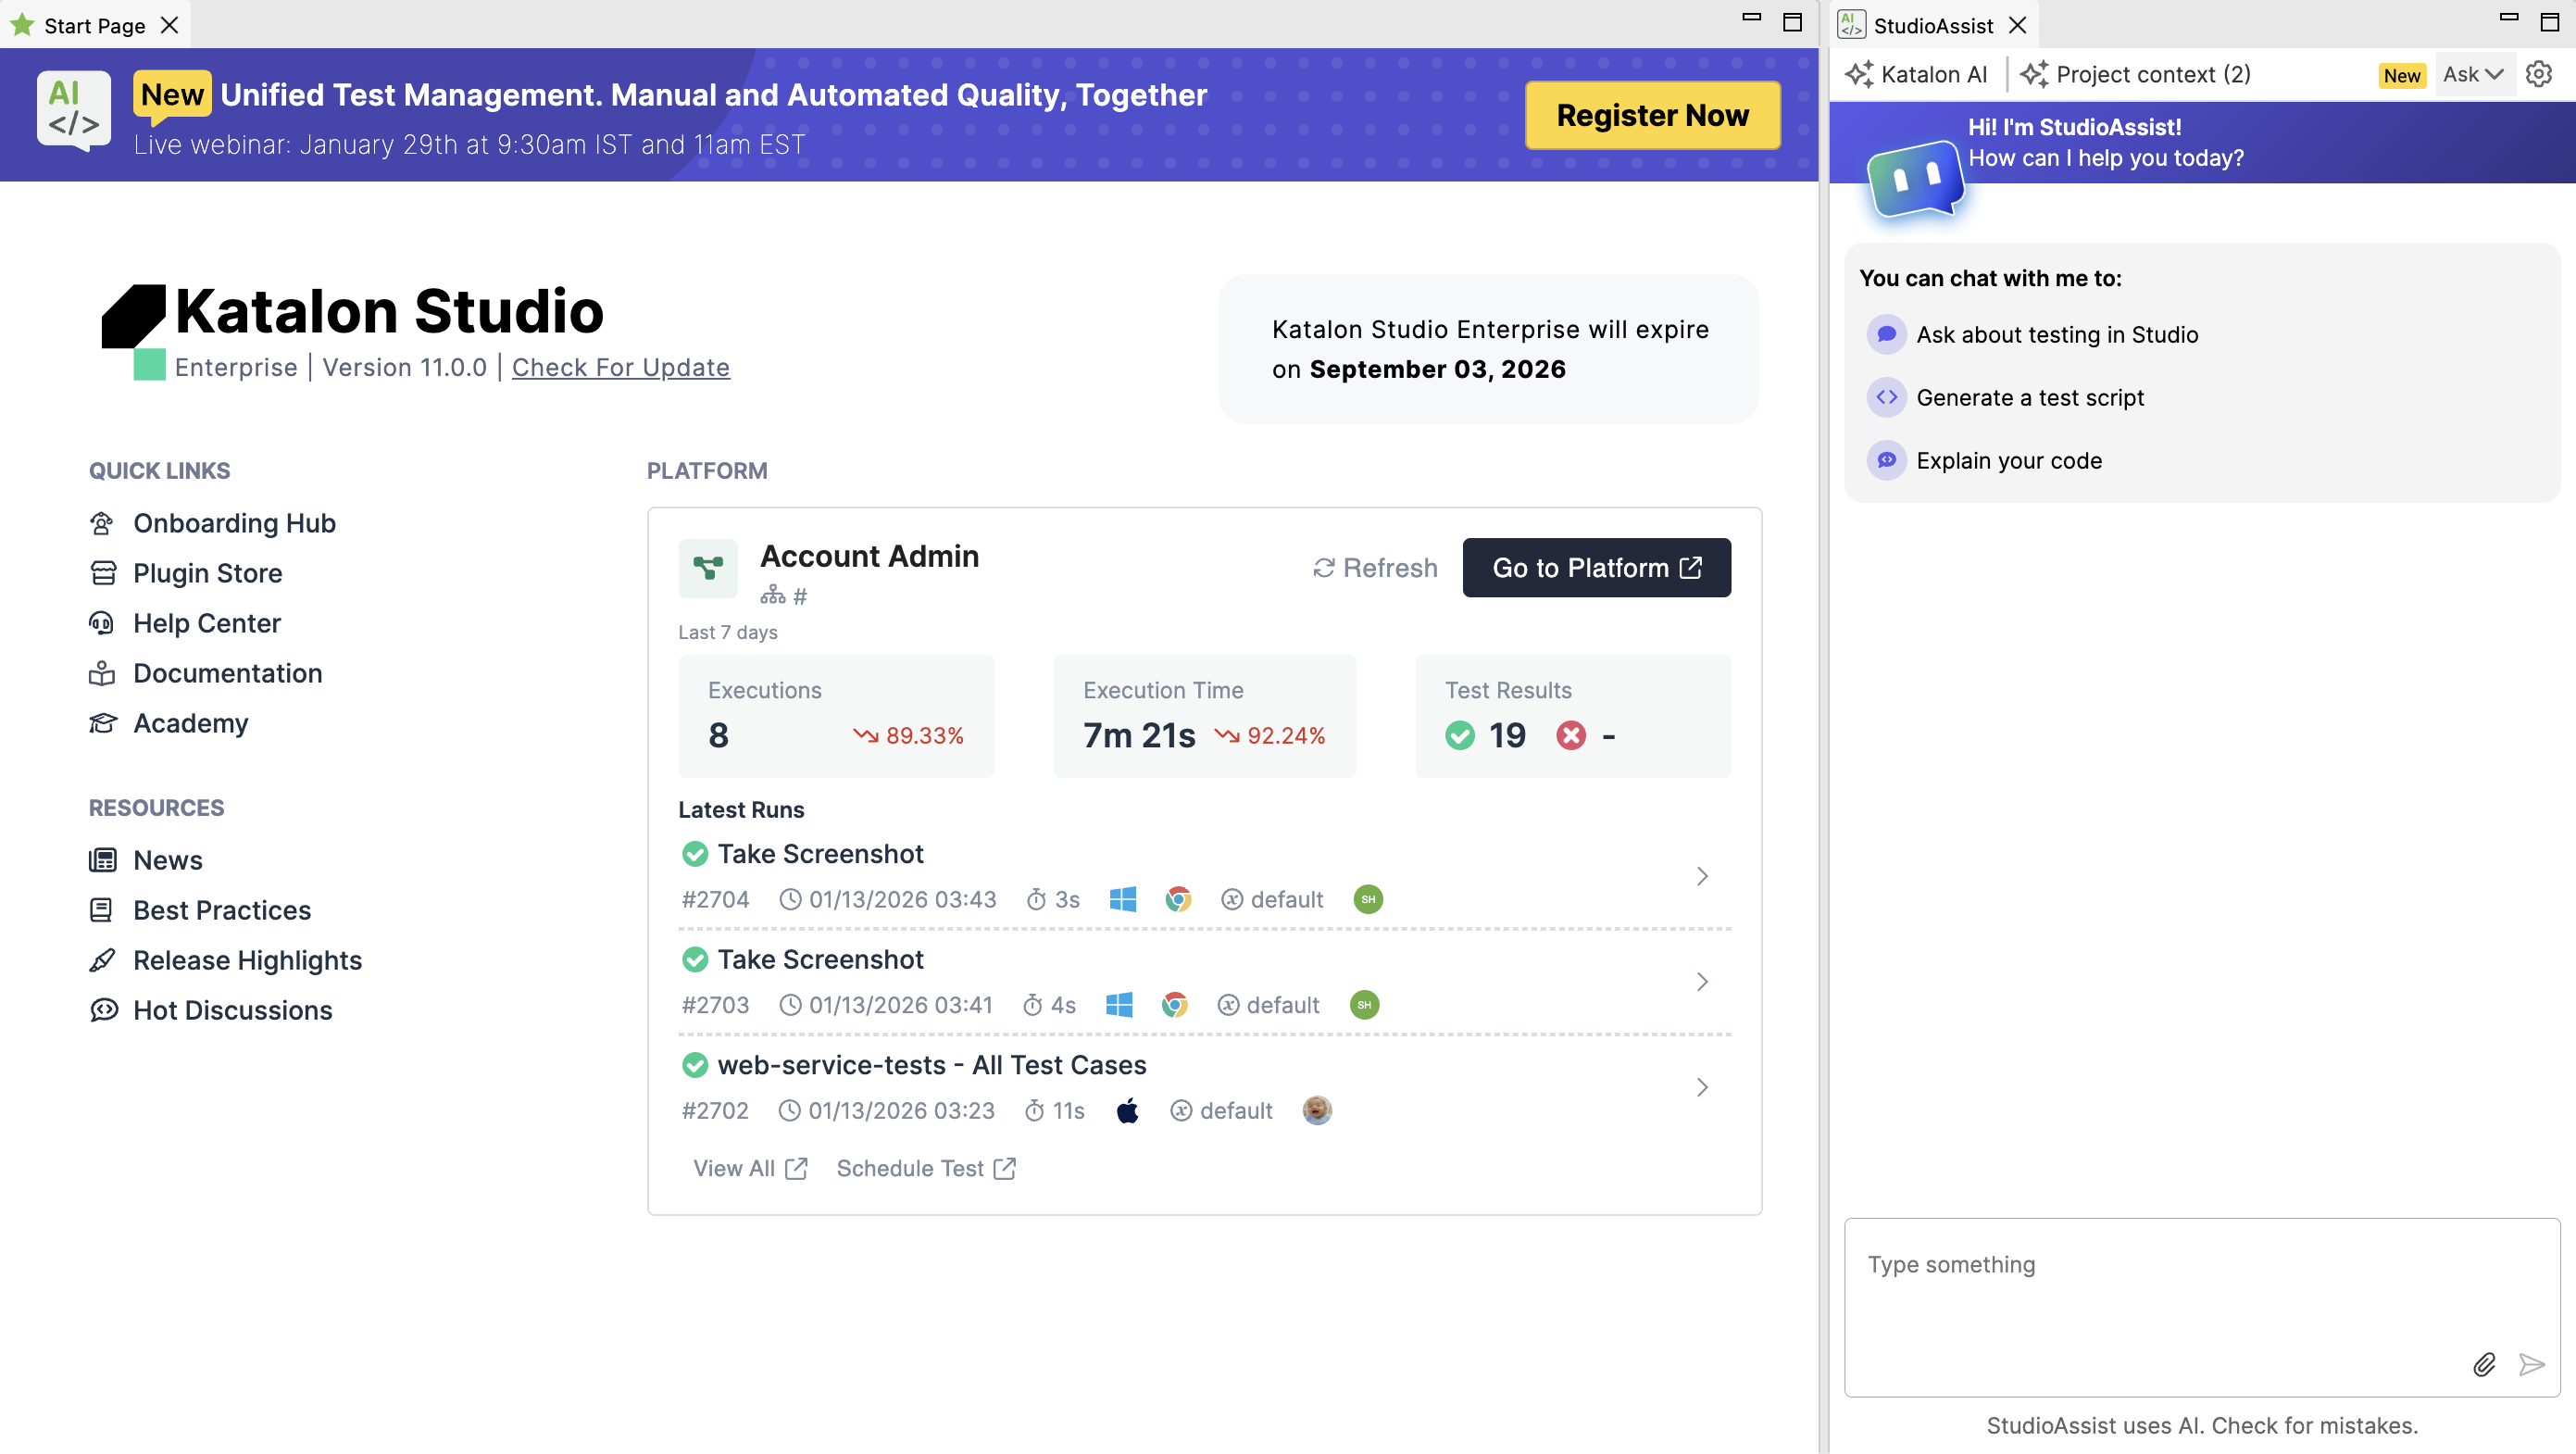
Task: Open StudioAssist settings gear
Action: pyautogui.click(x=2540, y=74)
